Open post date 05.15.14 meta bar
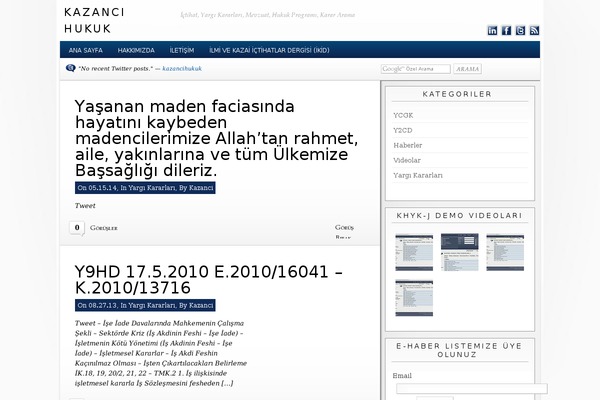The width and height of the screenshot is (600, 400). click(x=145, y=188)
